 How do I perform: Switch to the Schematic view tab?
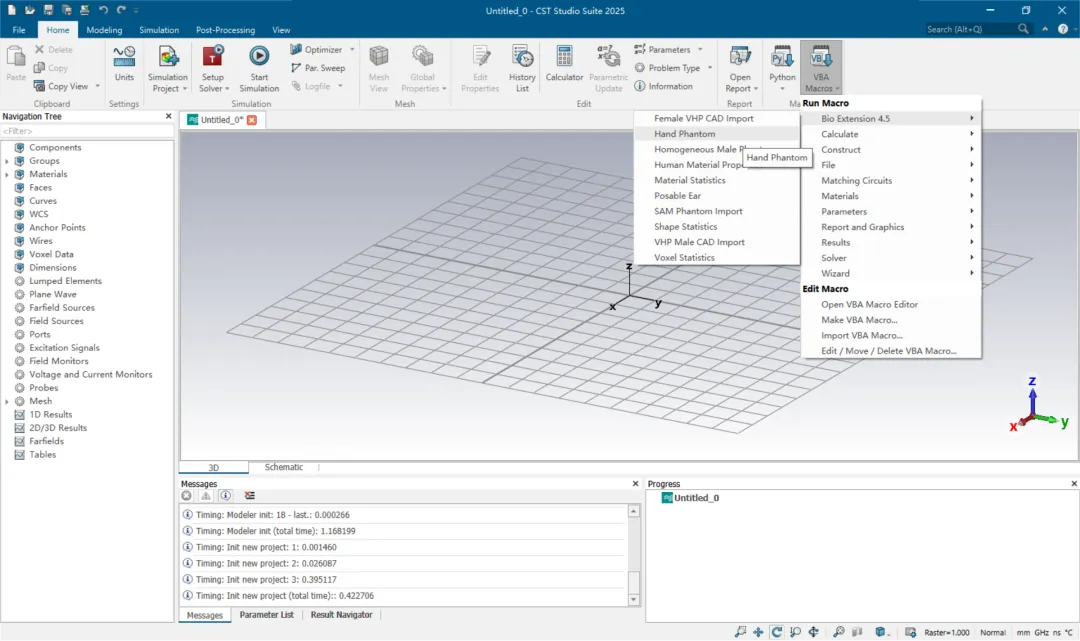(x=284, y=467)
